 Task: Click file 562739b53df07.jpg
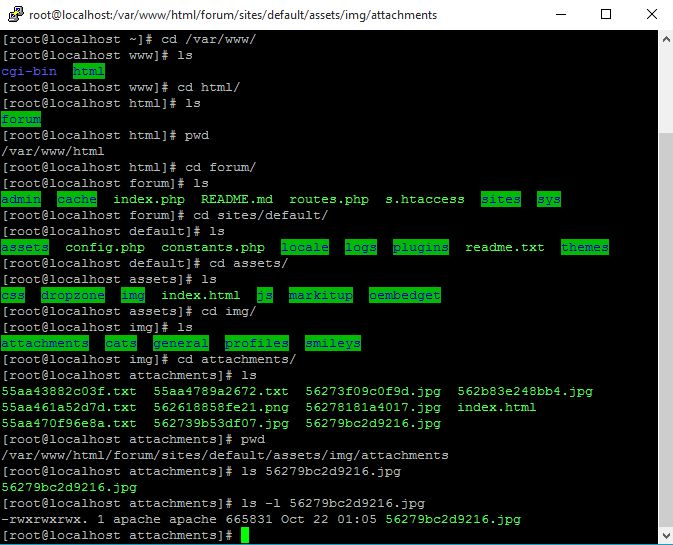pyautogui.click(x=221, y=423)
